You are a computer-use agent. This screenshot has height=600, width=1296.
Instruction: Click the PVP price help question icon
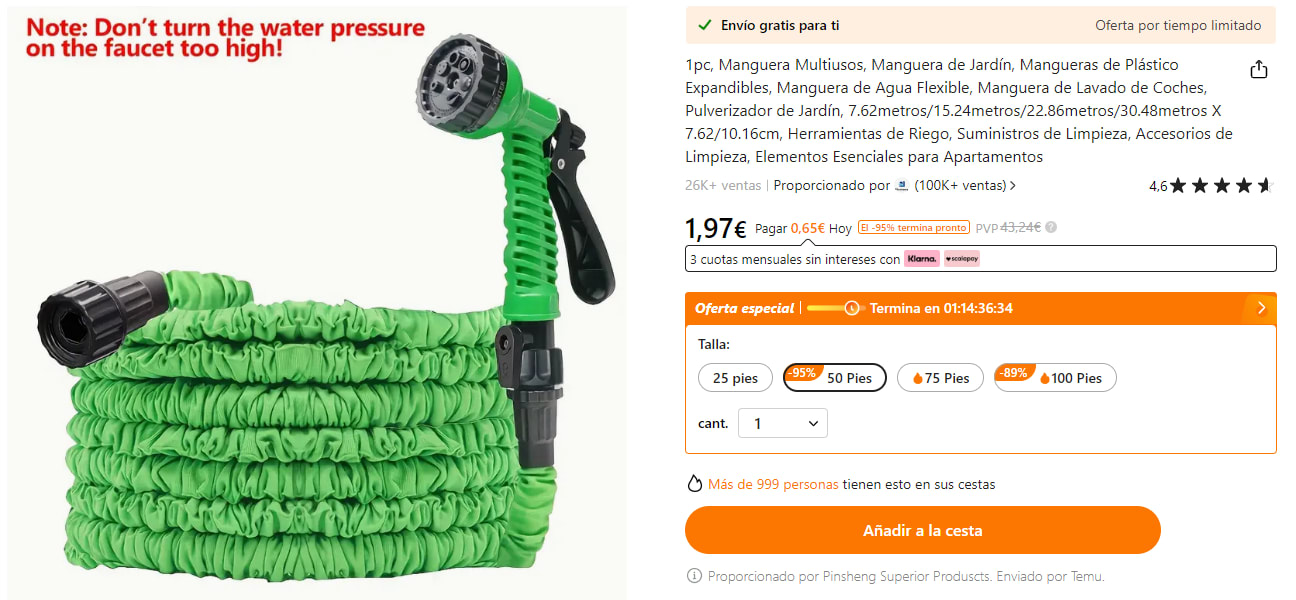coord(1051,228)
